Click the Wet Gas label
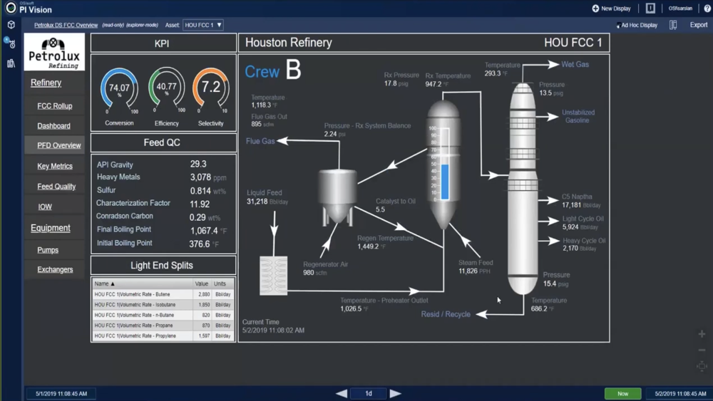 pos(575,65)
